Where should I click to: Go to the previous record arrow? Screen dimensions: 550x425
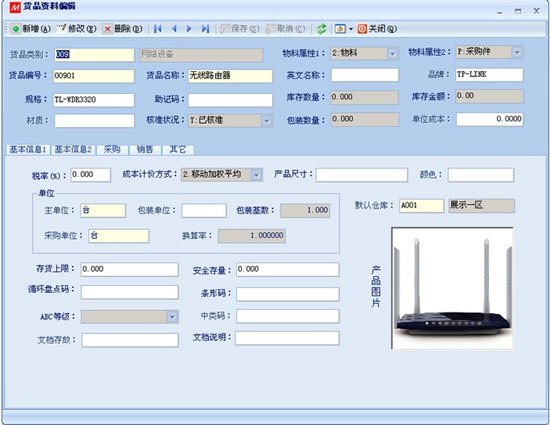pyautogui.click(x=174, y=29)
